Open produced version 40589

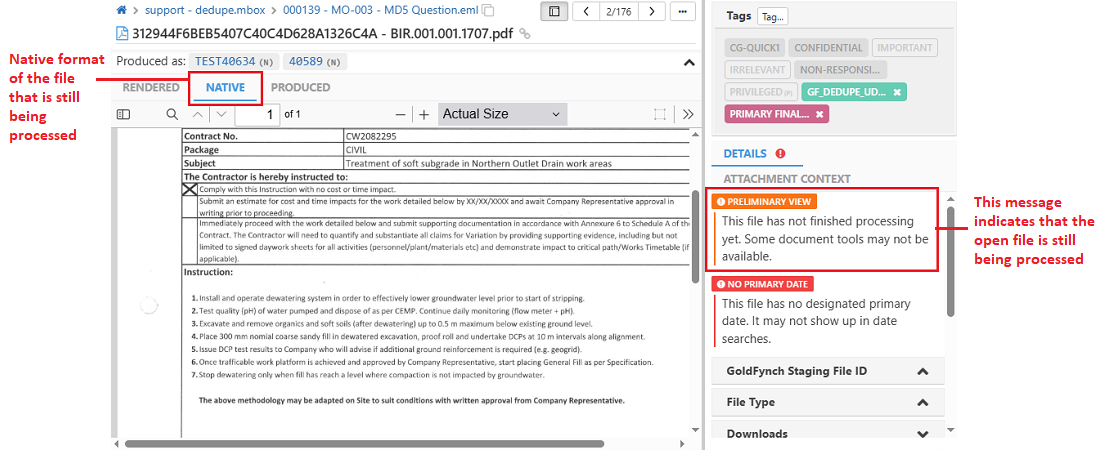click(315, 62)
